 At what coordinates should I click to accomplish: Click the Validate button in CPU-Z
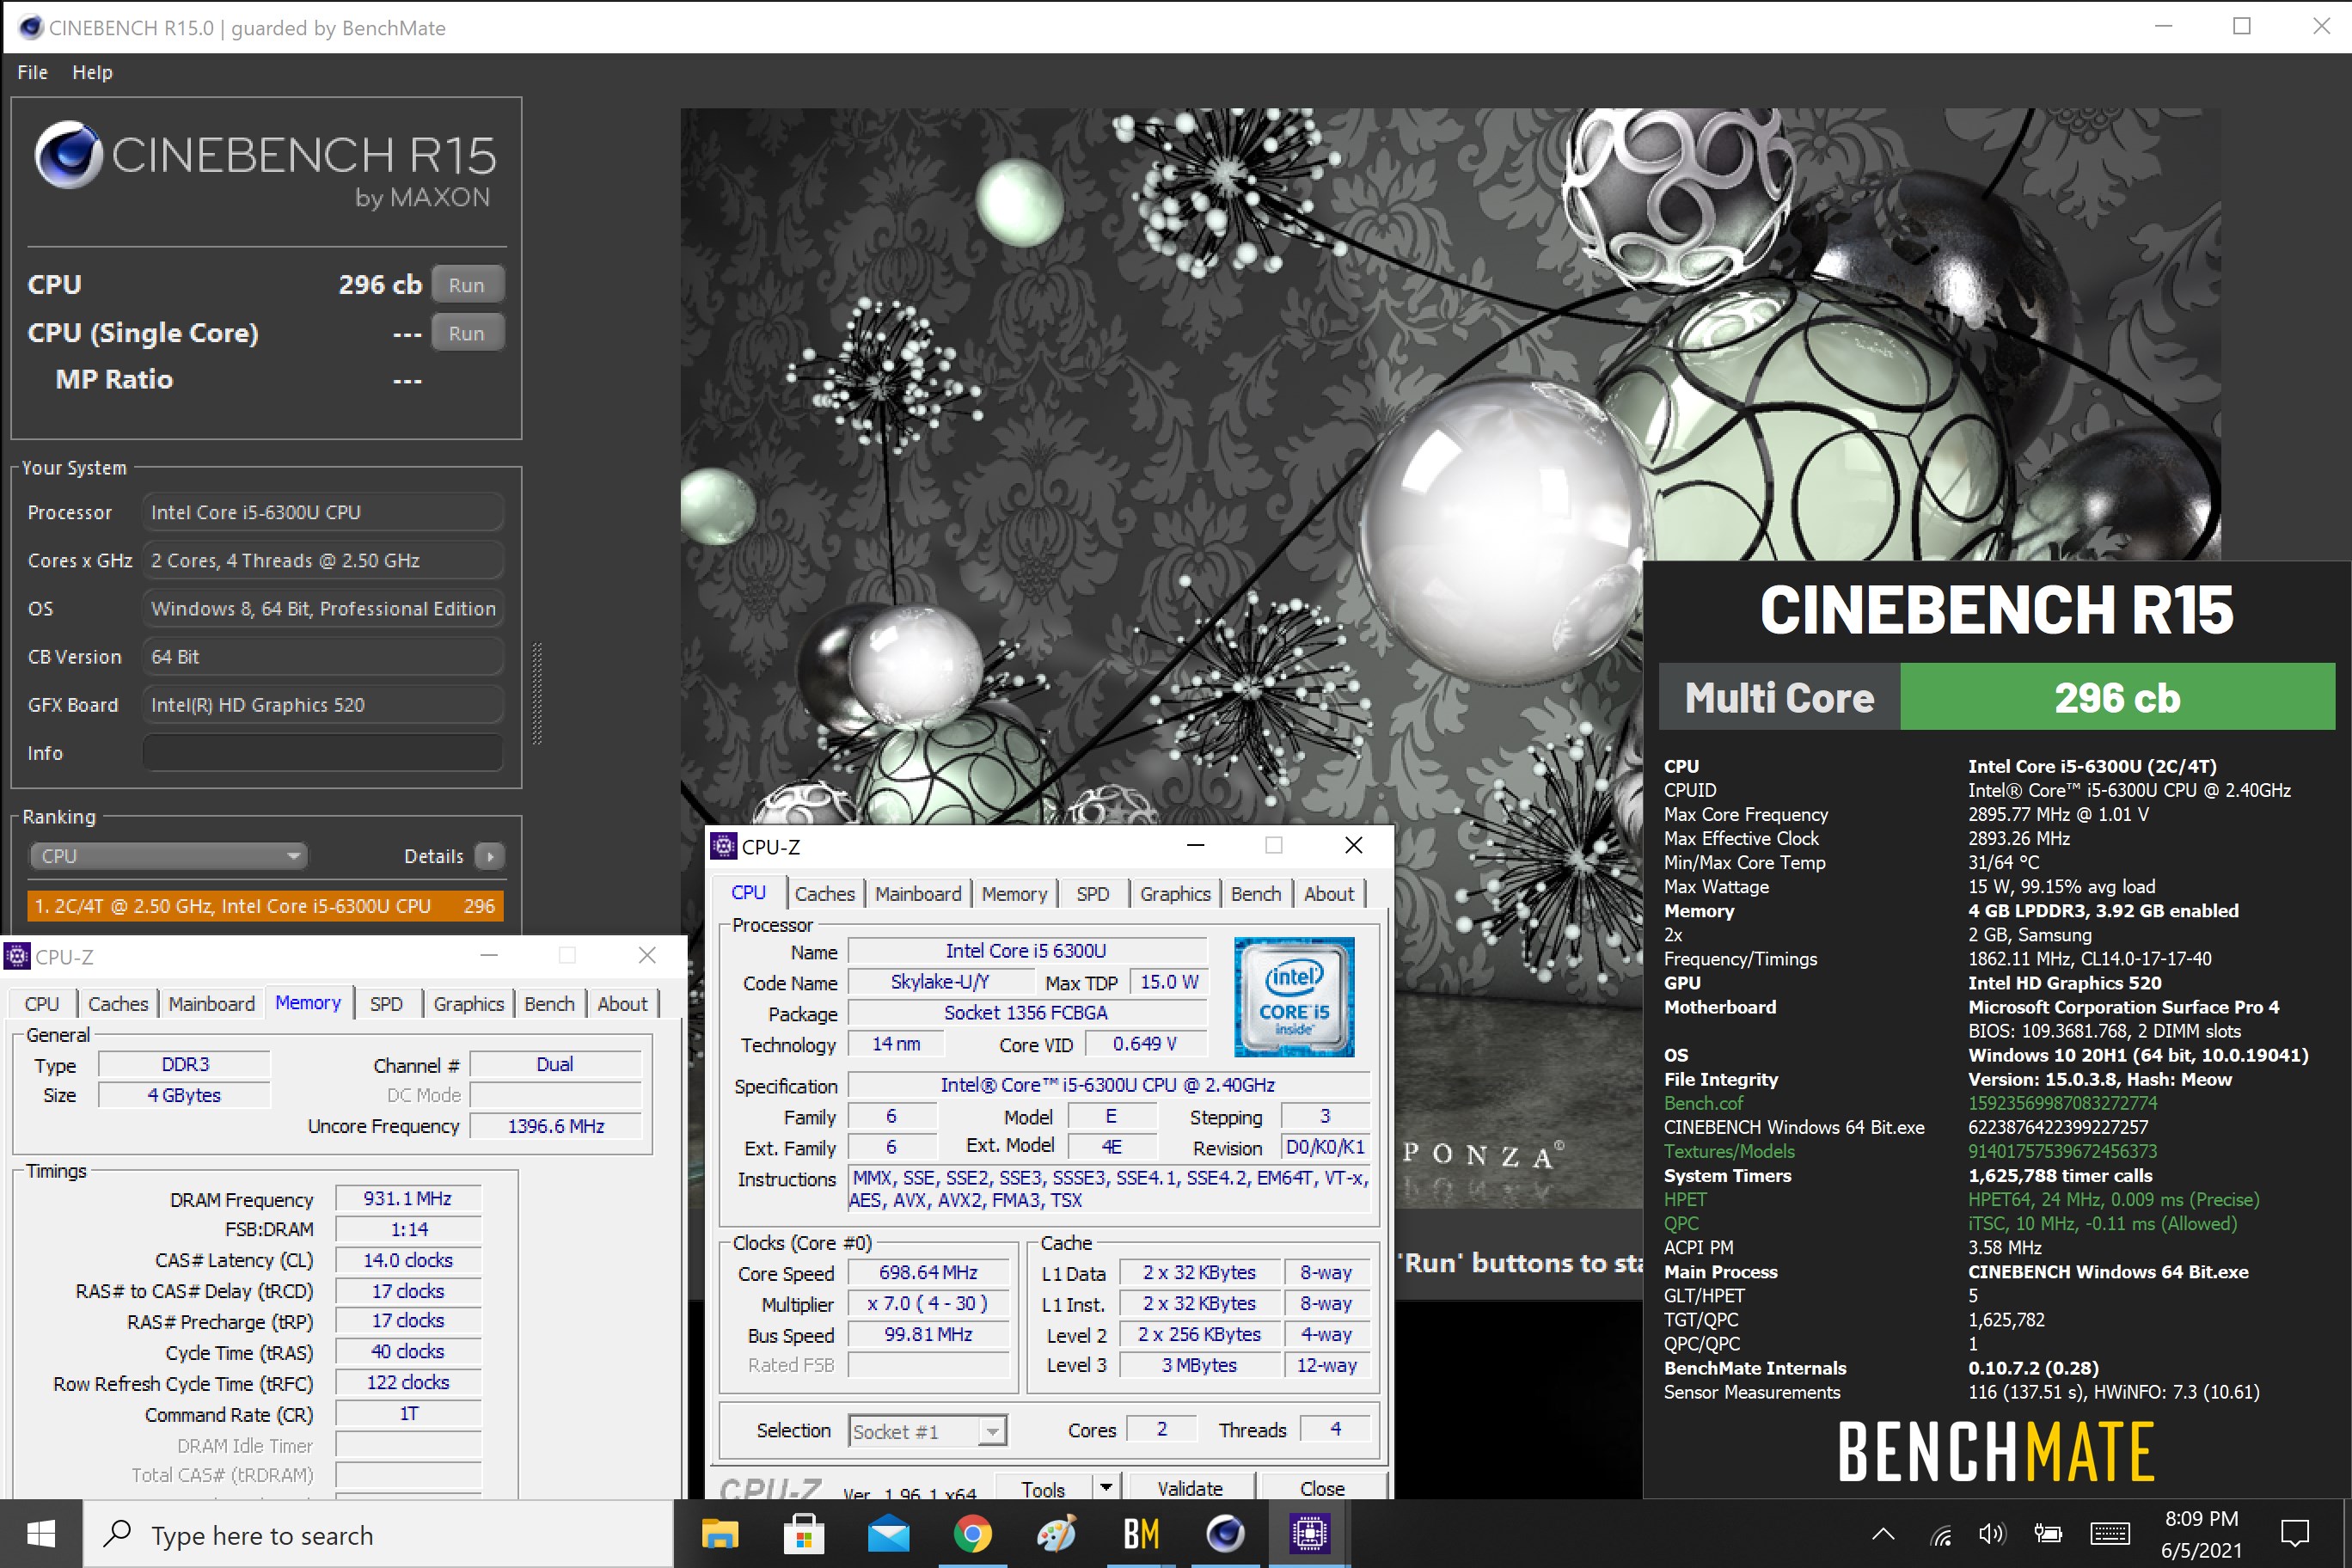(1189, 1489)
